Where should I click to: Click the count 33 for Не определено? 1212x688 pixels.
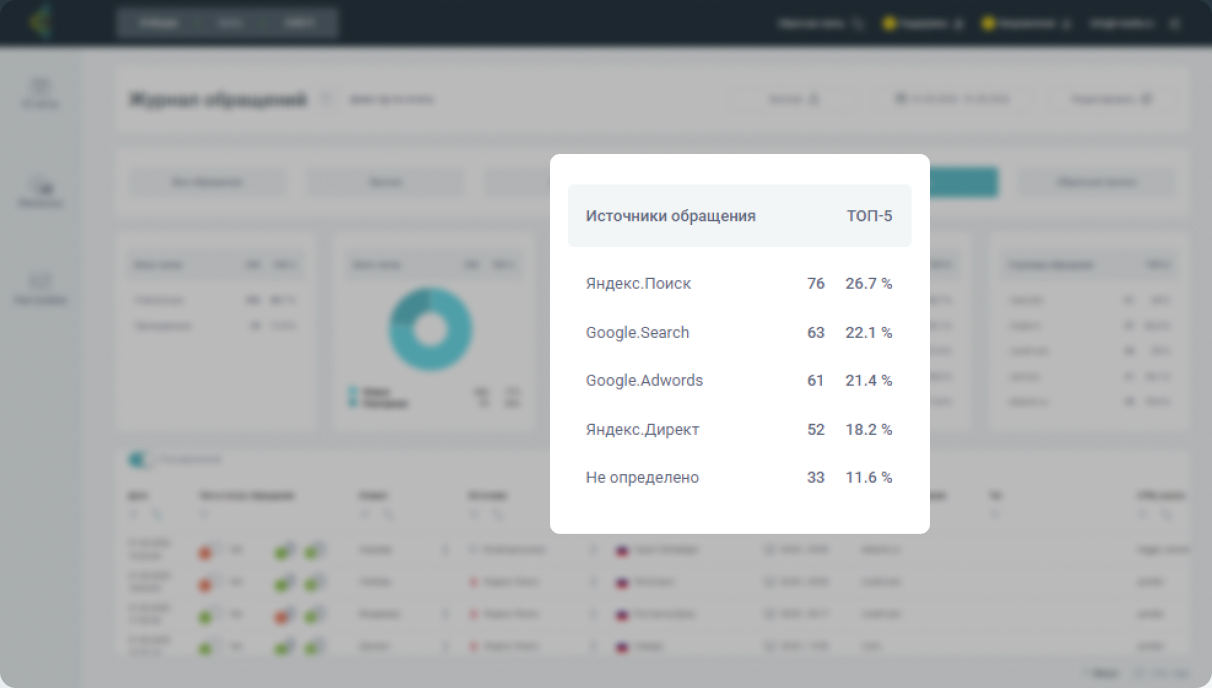click(x=816, y=478)
